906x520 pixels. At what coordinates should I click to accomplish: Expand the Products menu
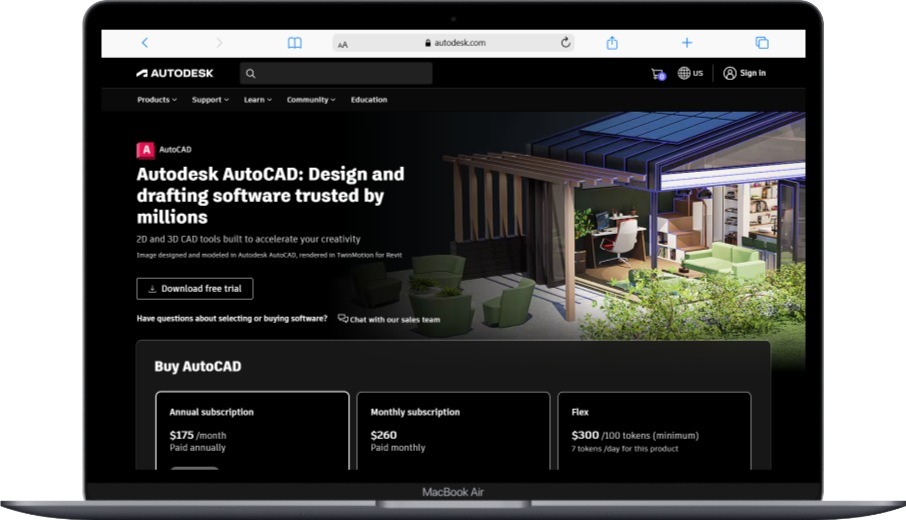(157, 99)
